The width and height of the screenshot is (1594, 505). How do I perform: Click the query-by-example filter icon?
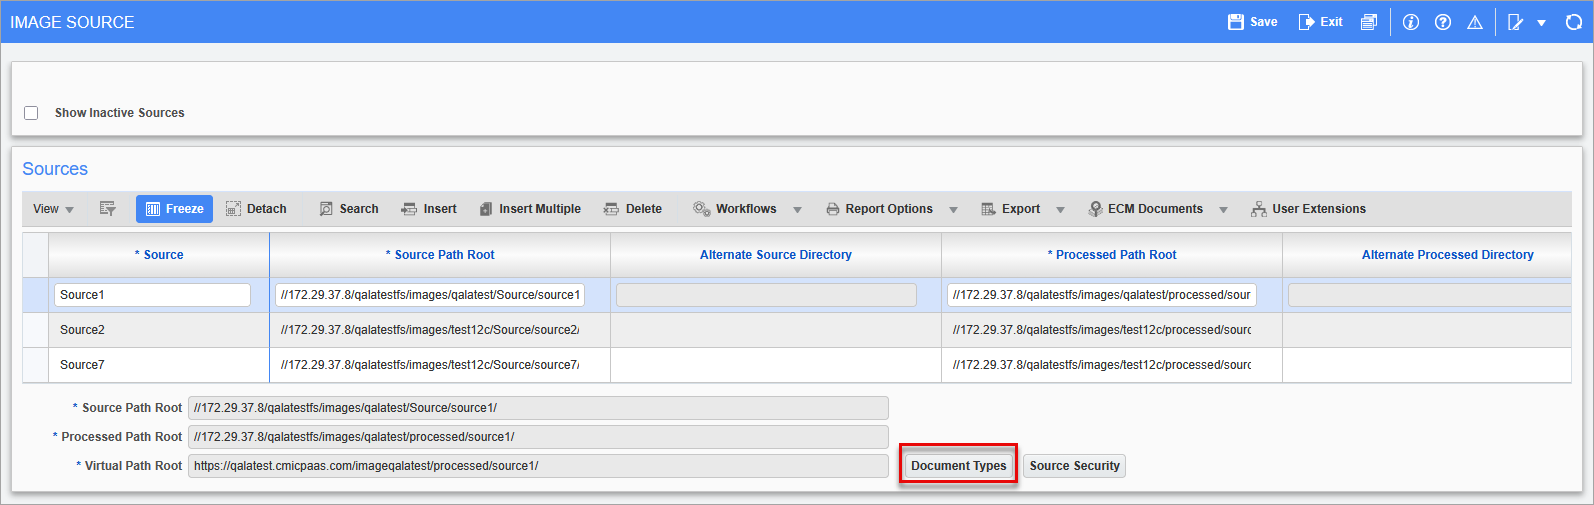108,209
